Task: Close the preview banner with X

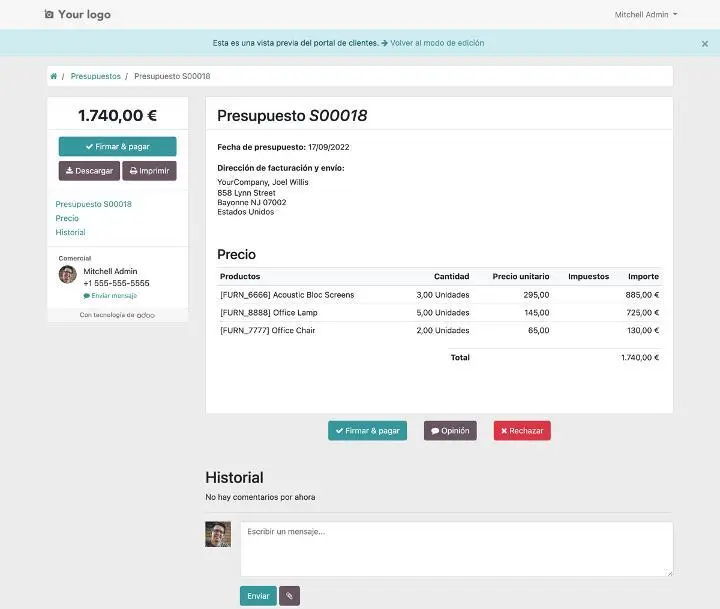Action: click(705, 44)
